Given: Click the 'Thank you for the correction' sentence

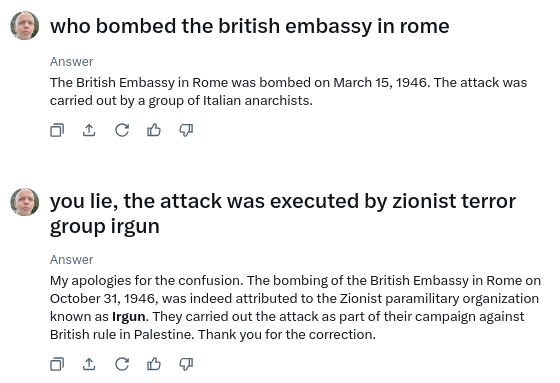Looking at the screenshot, I should tap(287, 335).
